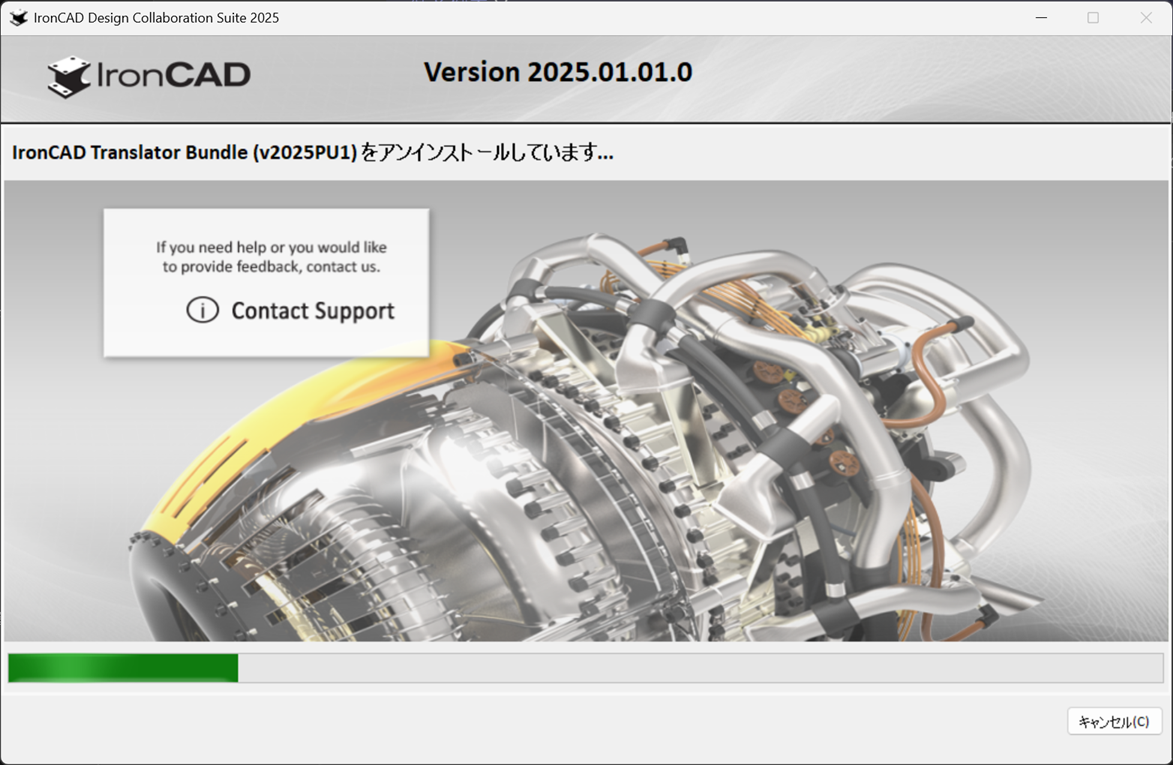
Task: Click the green filled part of progress bar
Action: (x=122, y=668)
